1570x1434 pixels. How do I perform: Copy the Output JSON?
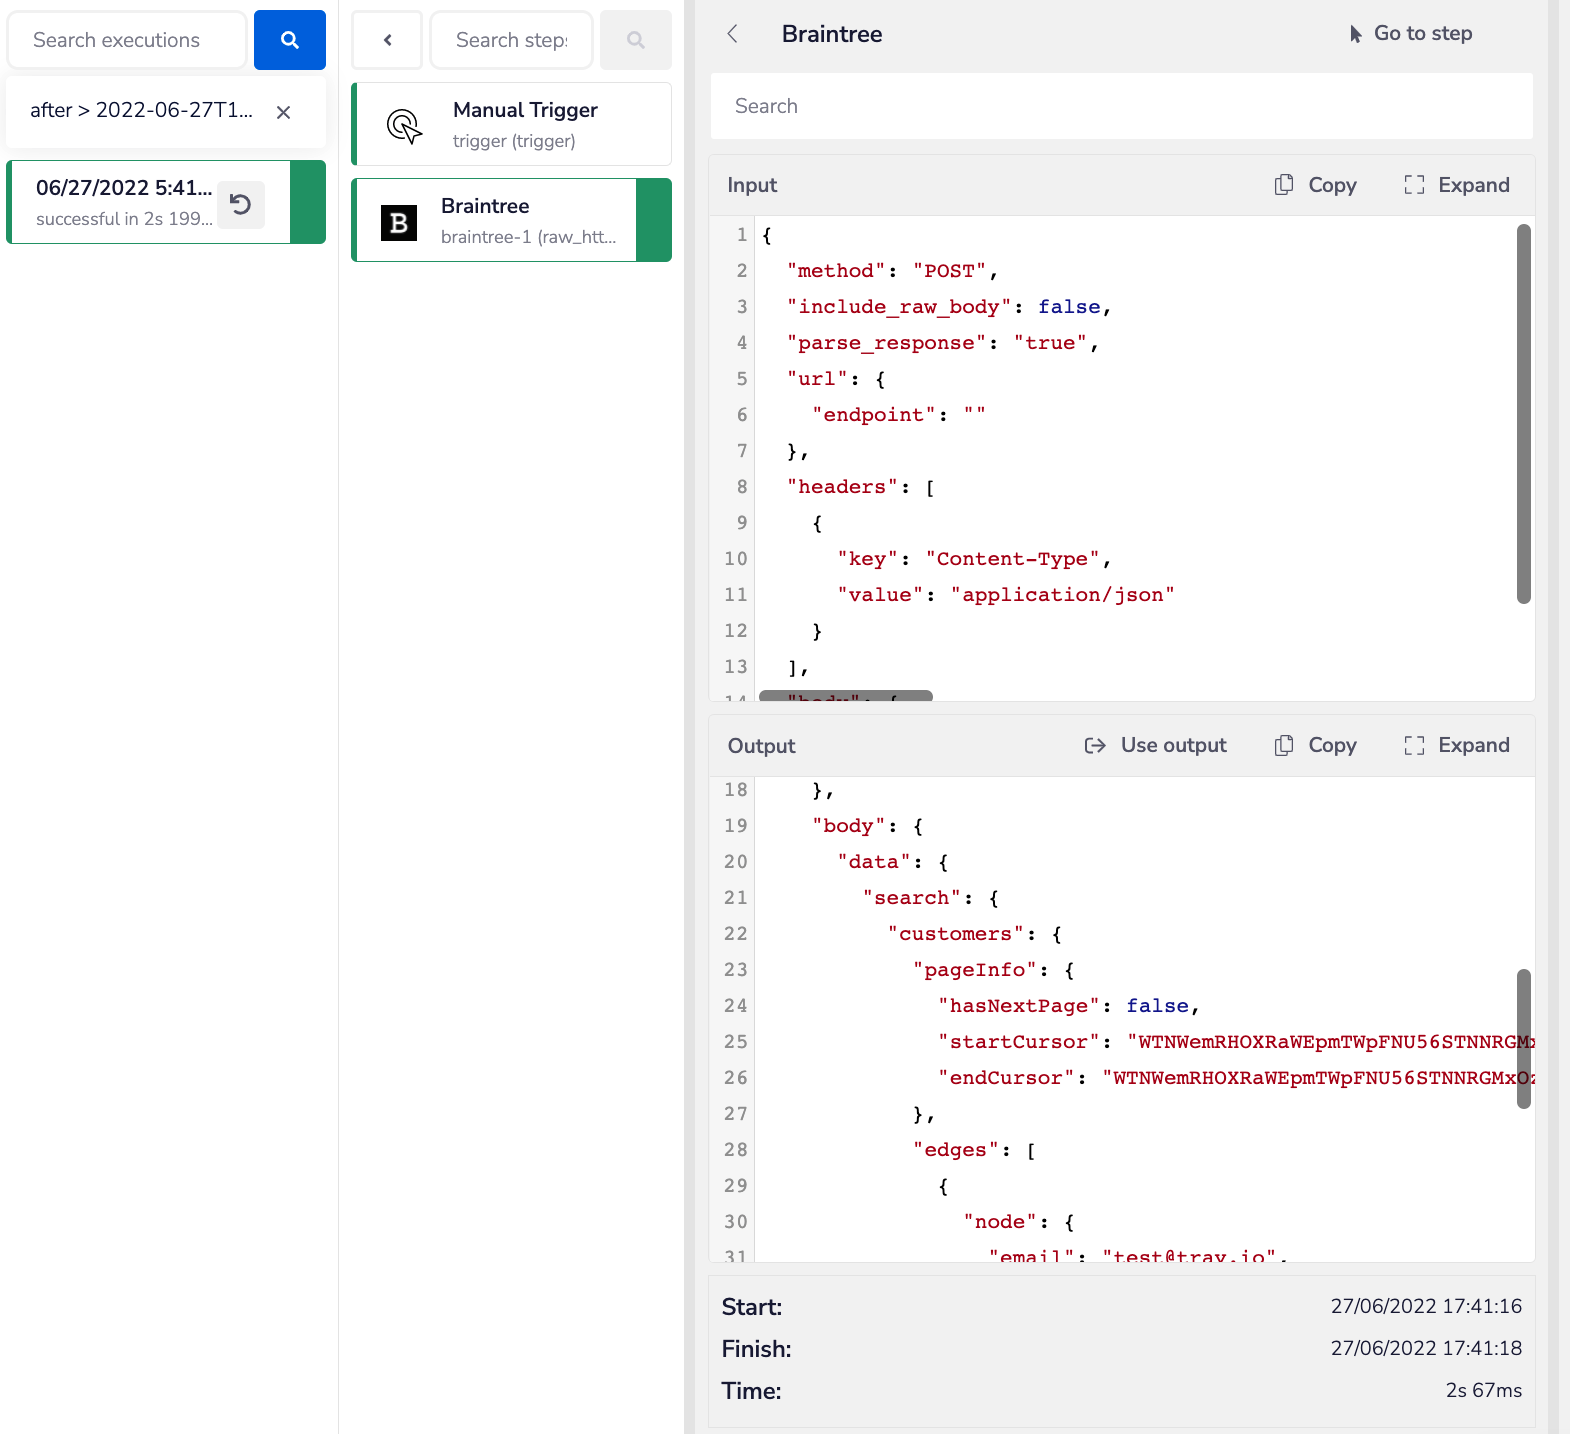[1316, 745]
